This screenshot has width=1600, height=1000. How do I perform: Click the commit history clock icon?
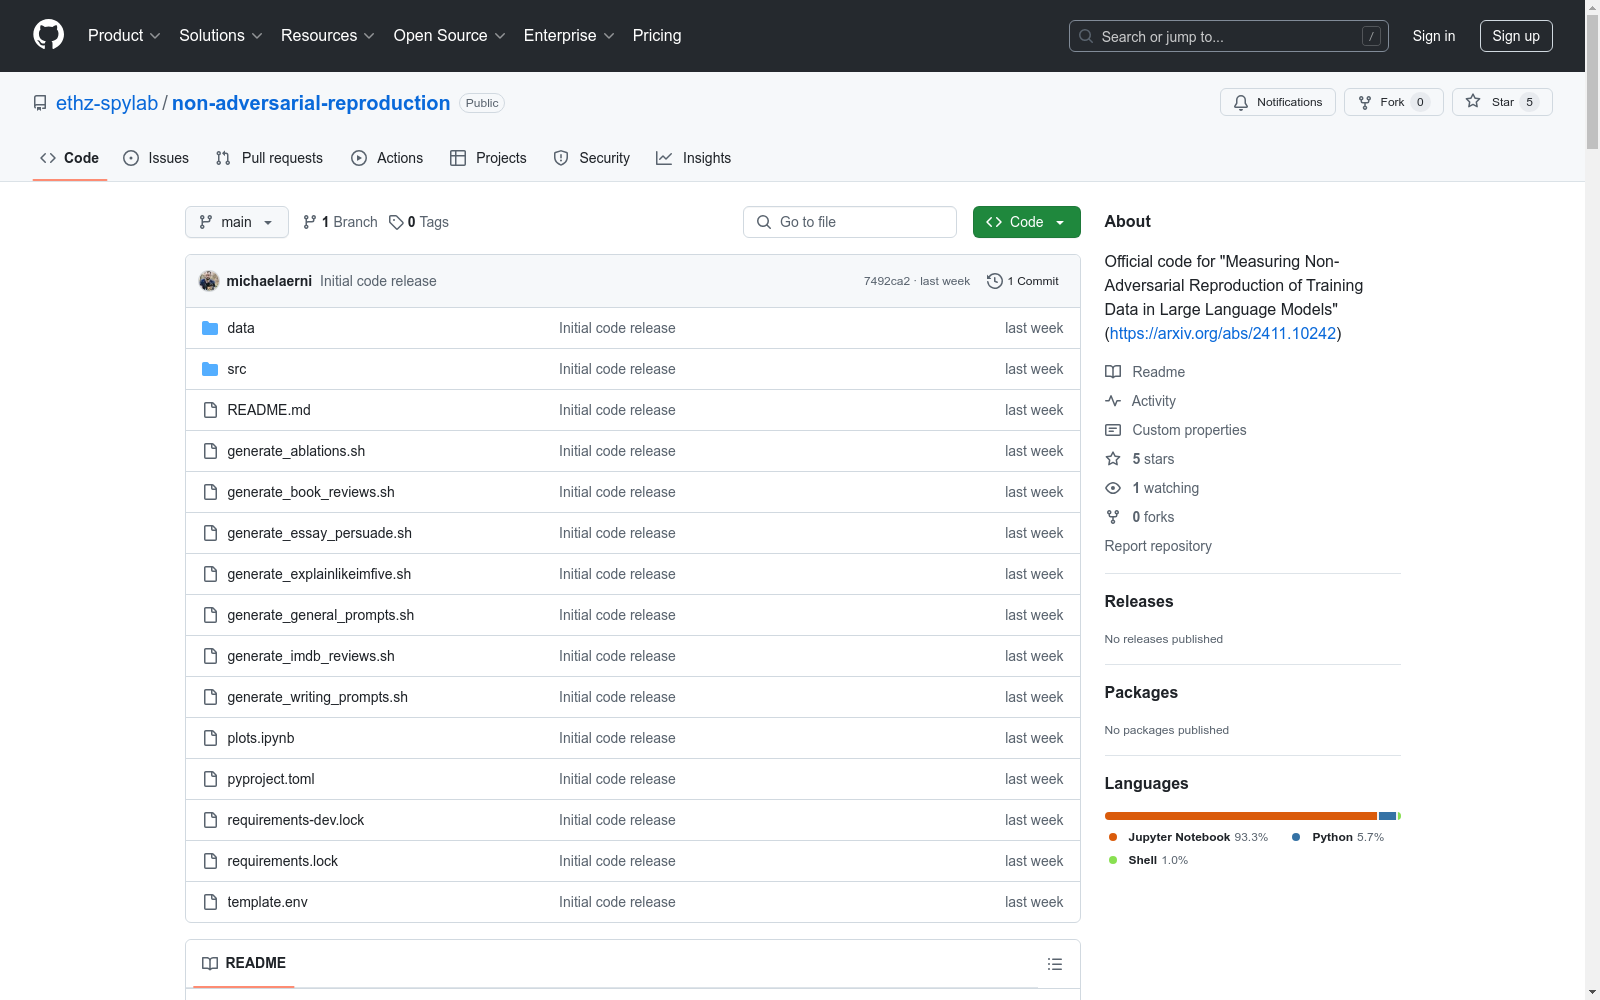tap(994, 281)
